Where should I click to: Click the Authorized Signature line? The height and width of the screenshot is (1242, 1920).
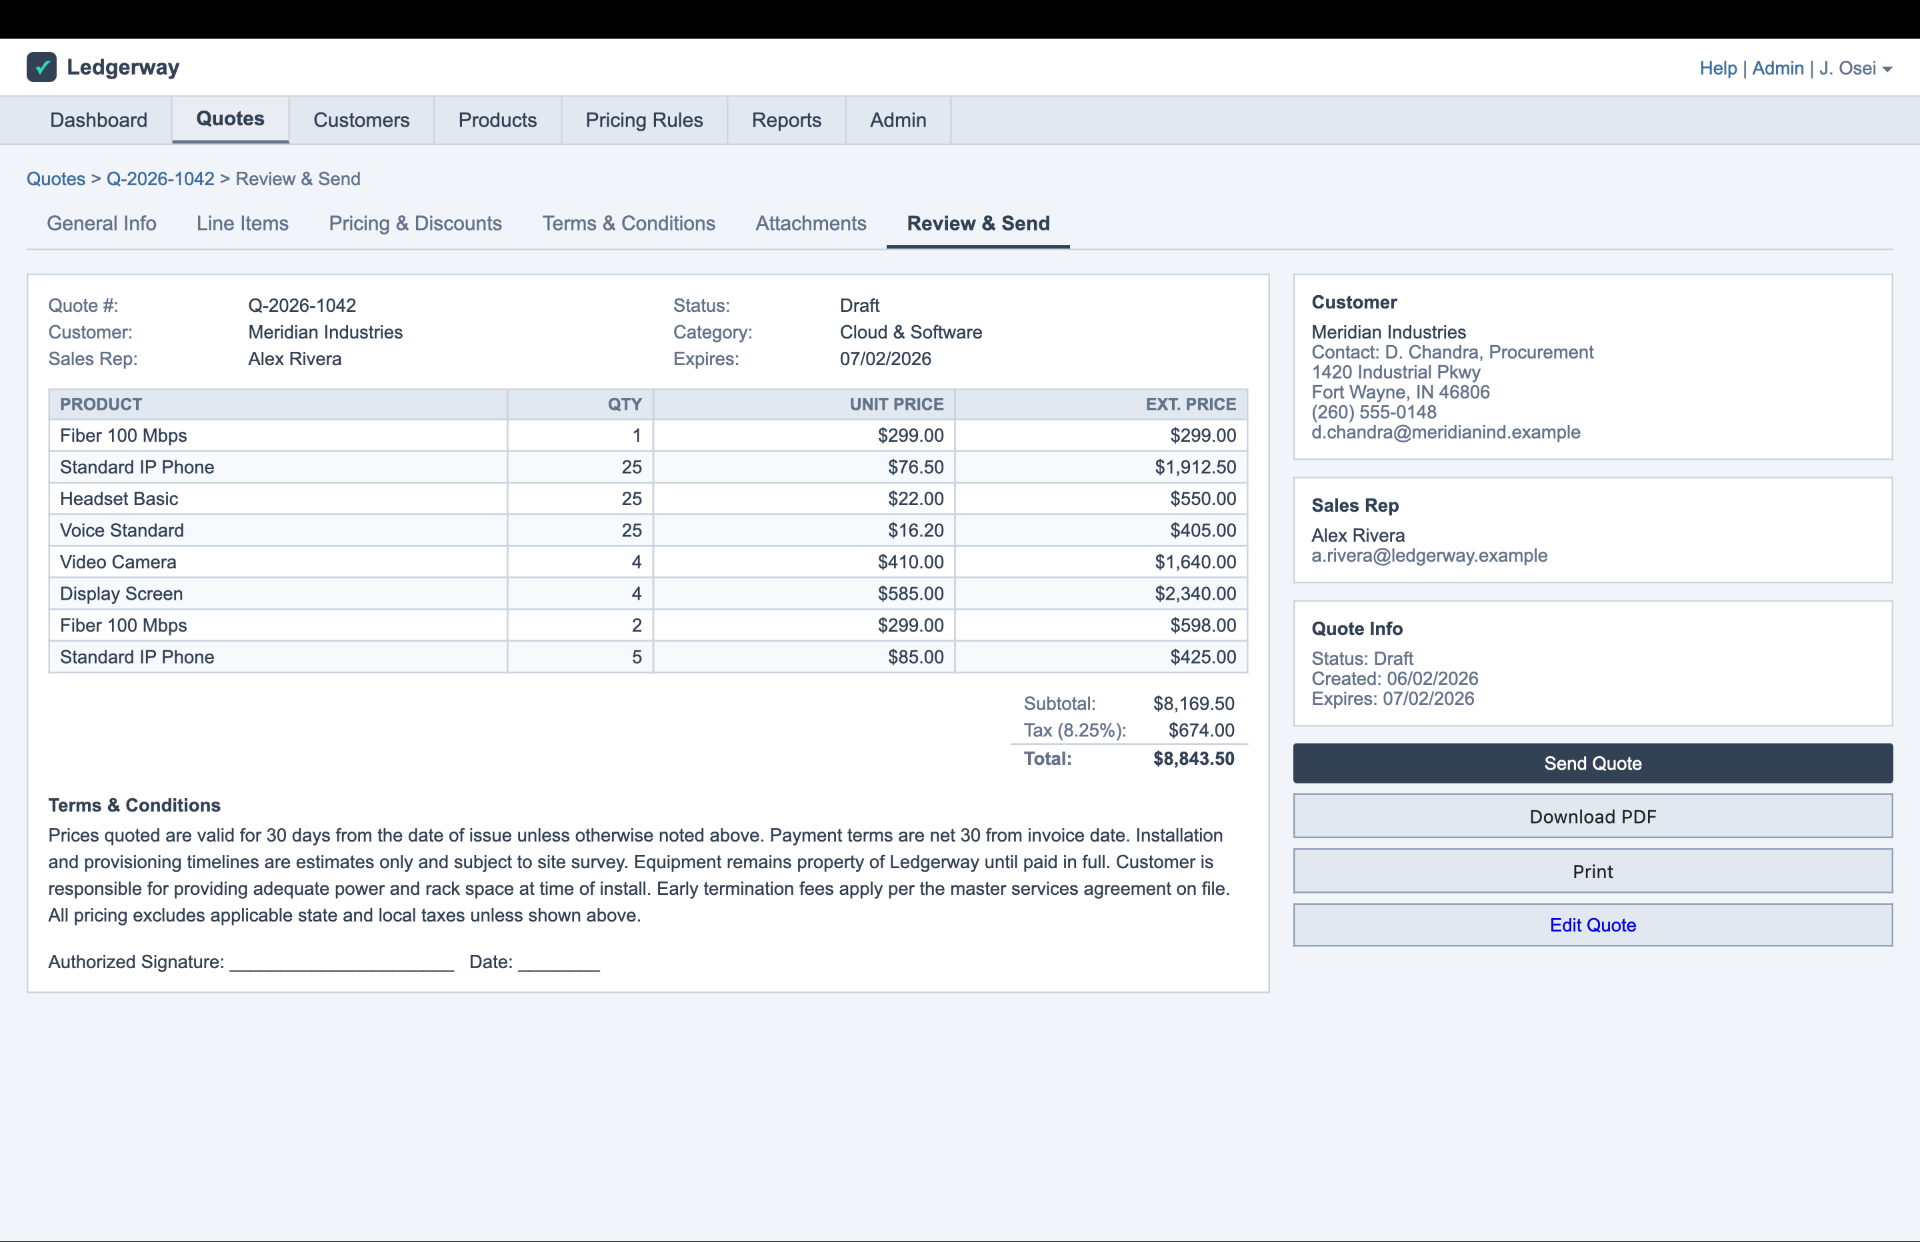coord(342,963)
